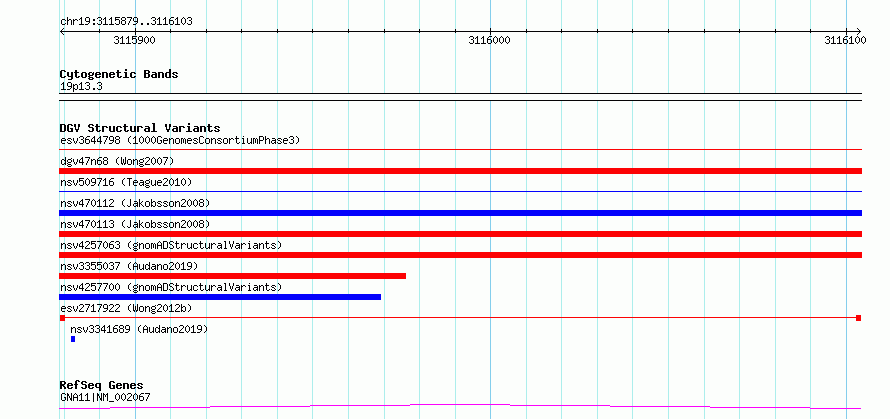Click the 19p13.3 band label
Screen dimensions: 890x419
(x=81, y=86)
